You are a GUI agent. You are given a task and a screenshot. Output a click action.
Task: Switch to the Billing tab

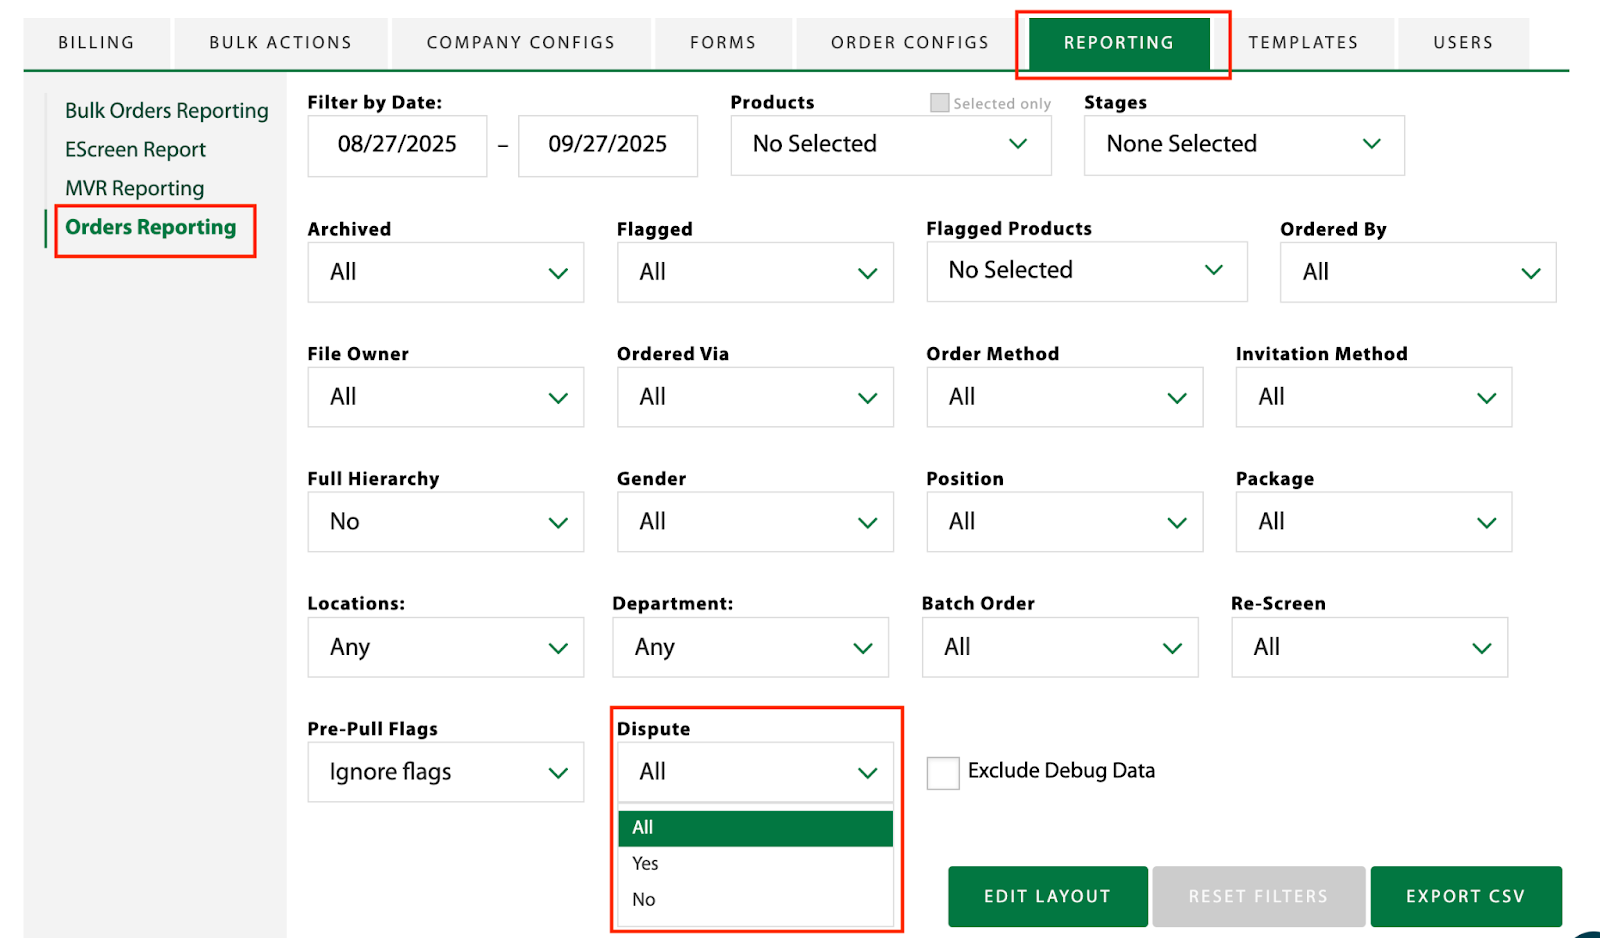[96, 43]
